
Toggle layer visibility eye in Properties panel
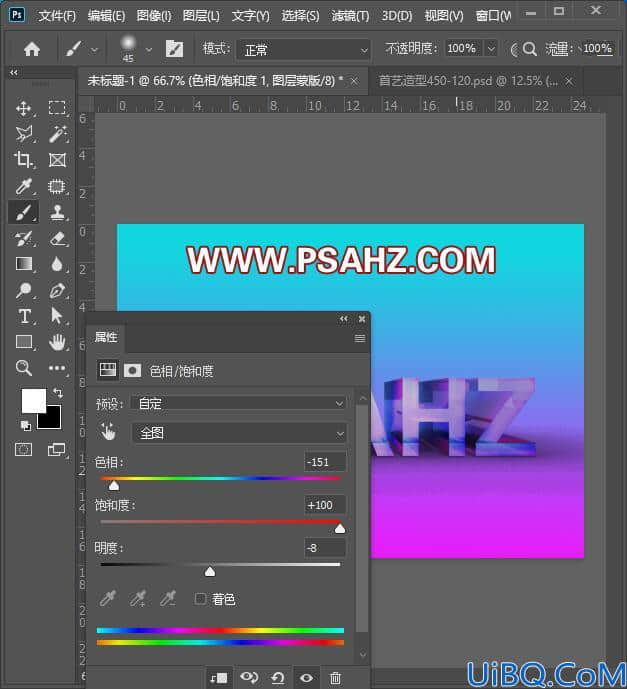(x=306, y=678)
